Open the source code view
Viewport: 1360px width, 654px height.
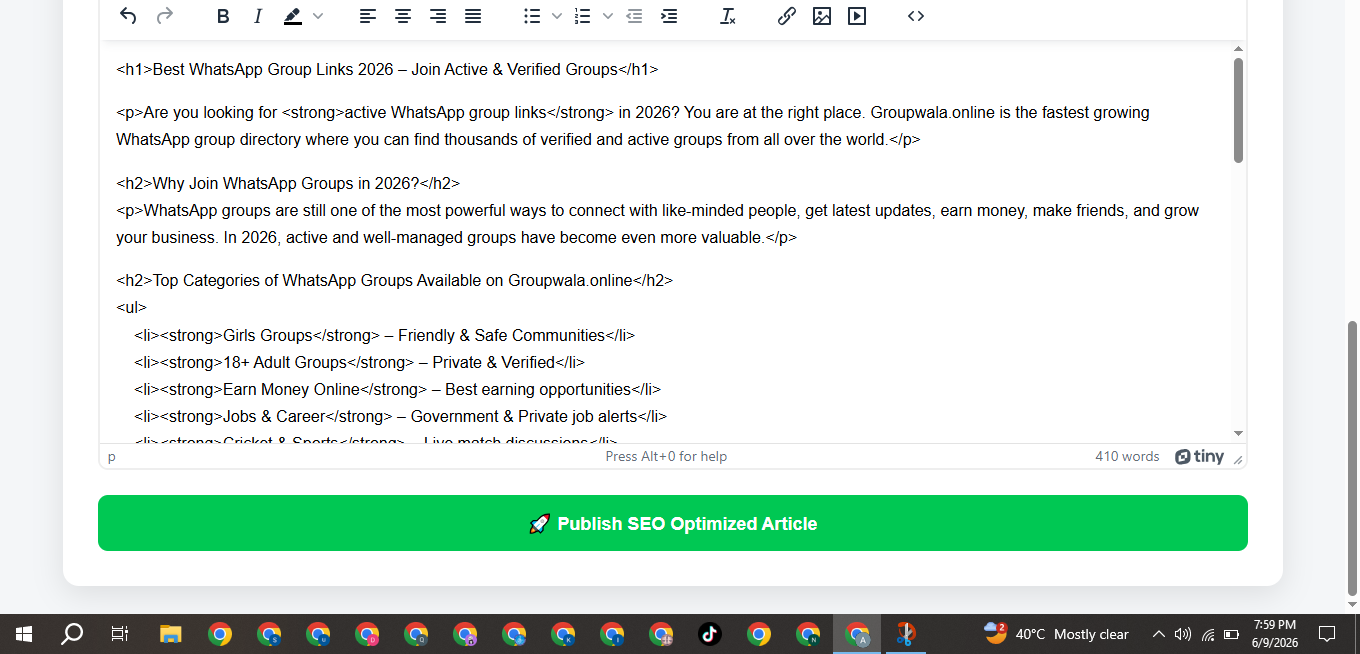click(x=916, y=16)
